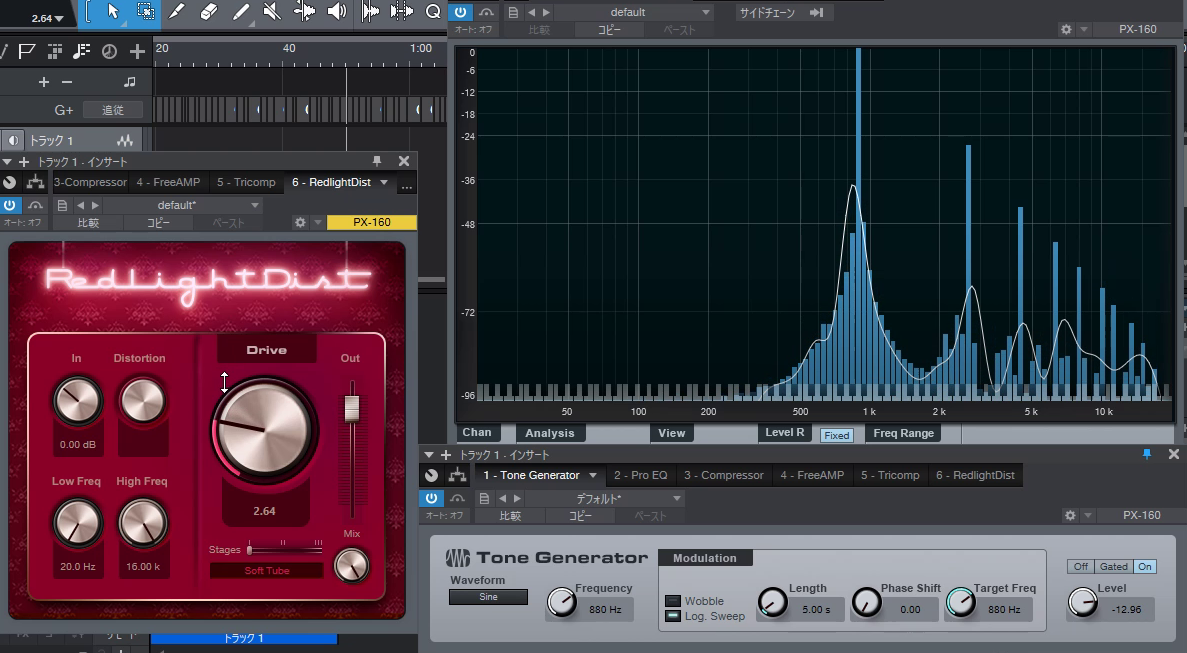
Task: Click the 追従 follow button
Action: (x=113, y=110)
